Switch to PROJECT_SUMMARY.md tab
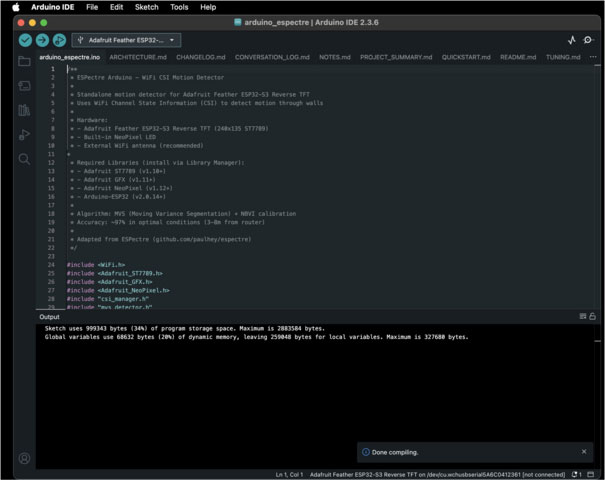605x480 pixels. pos(396,57)
